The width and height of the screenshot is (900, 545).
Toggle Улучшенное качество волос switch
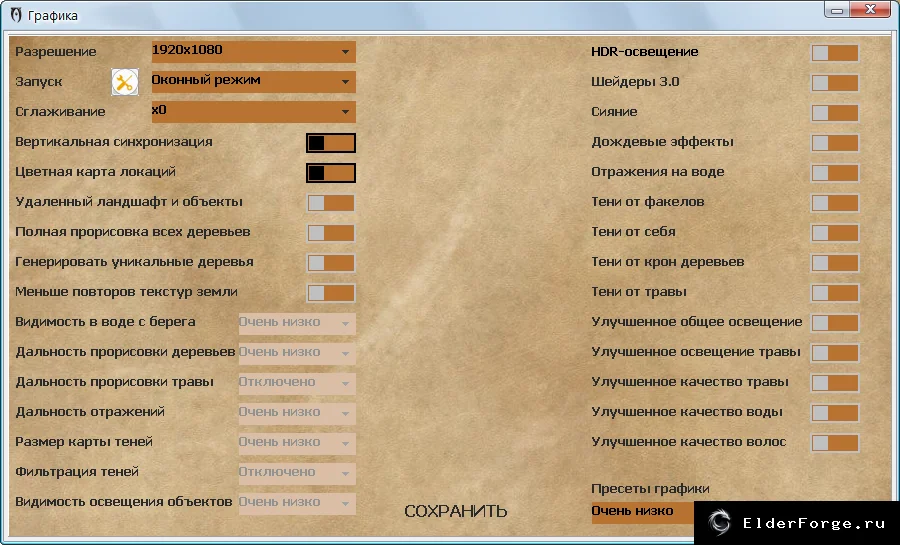point(835,442)
